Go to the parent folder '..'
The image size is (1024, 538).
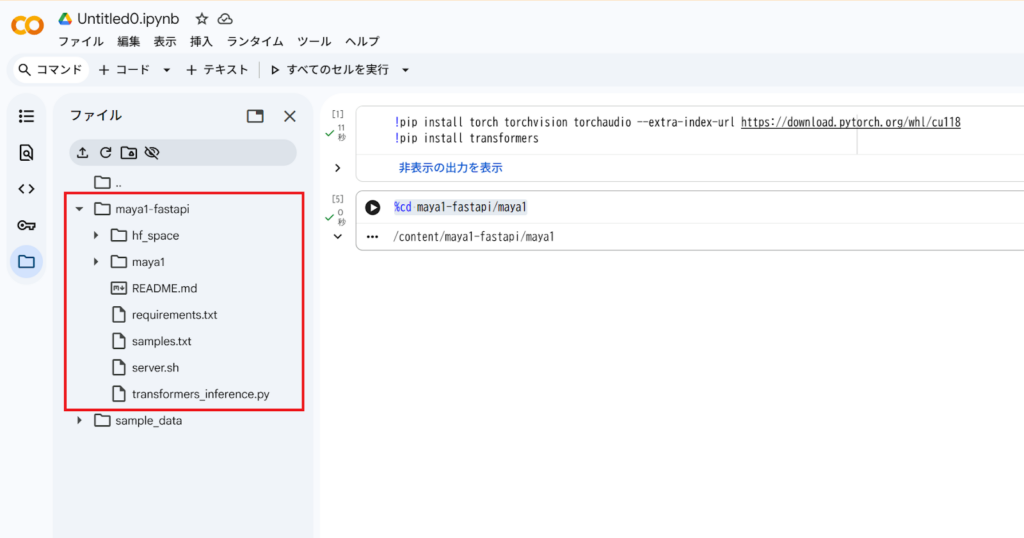pos(118,183)
